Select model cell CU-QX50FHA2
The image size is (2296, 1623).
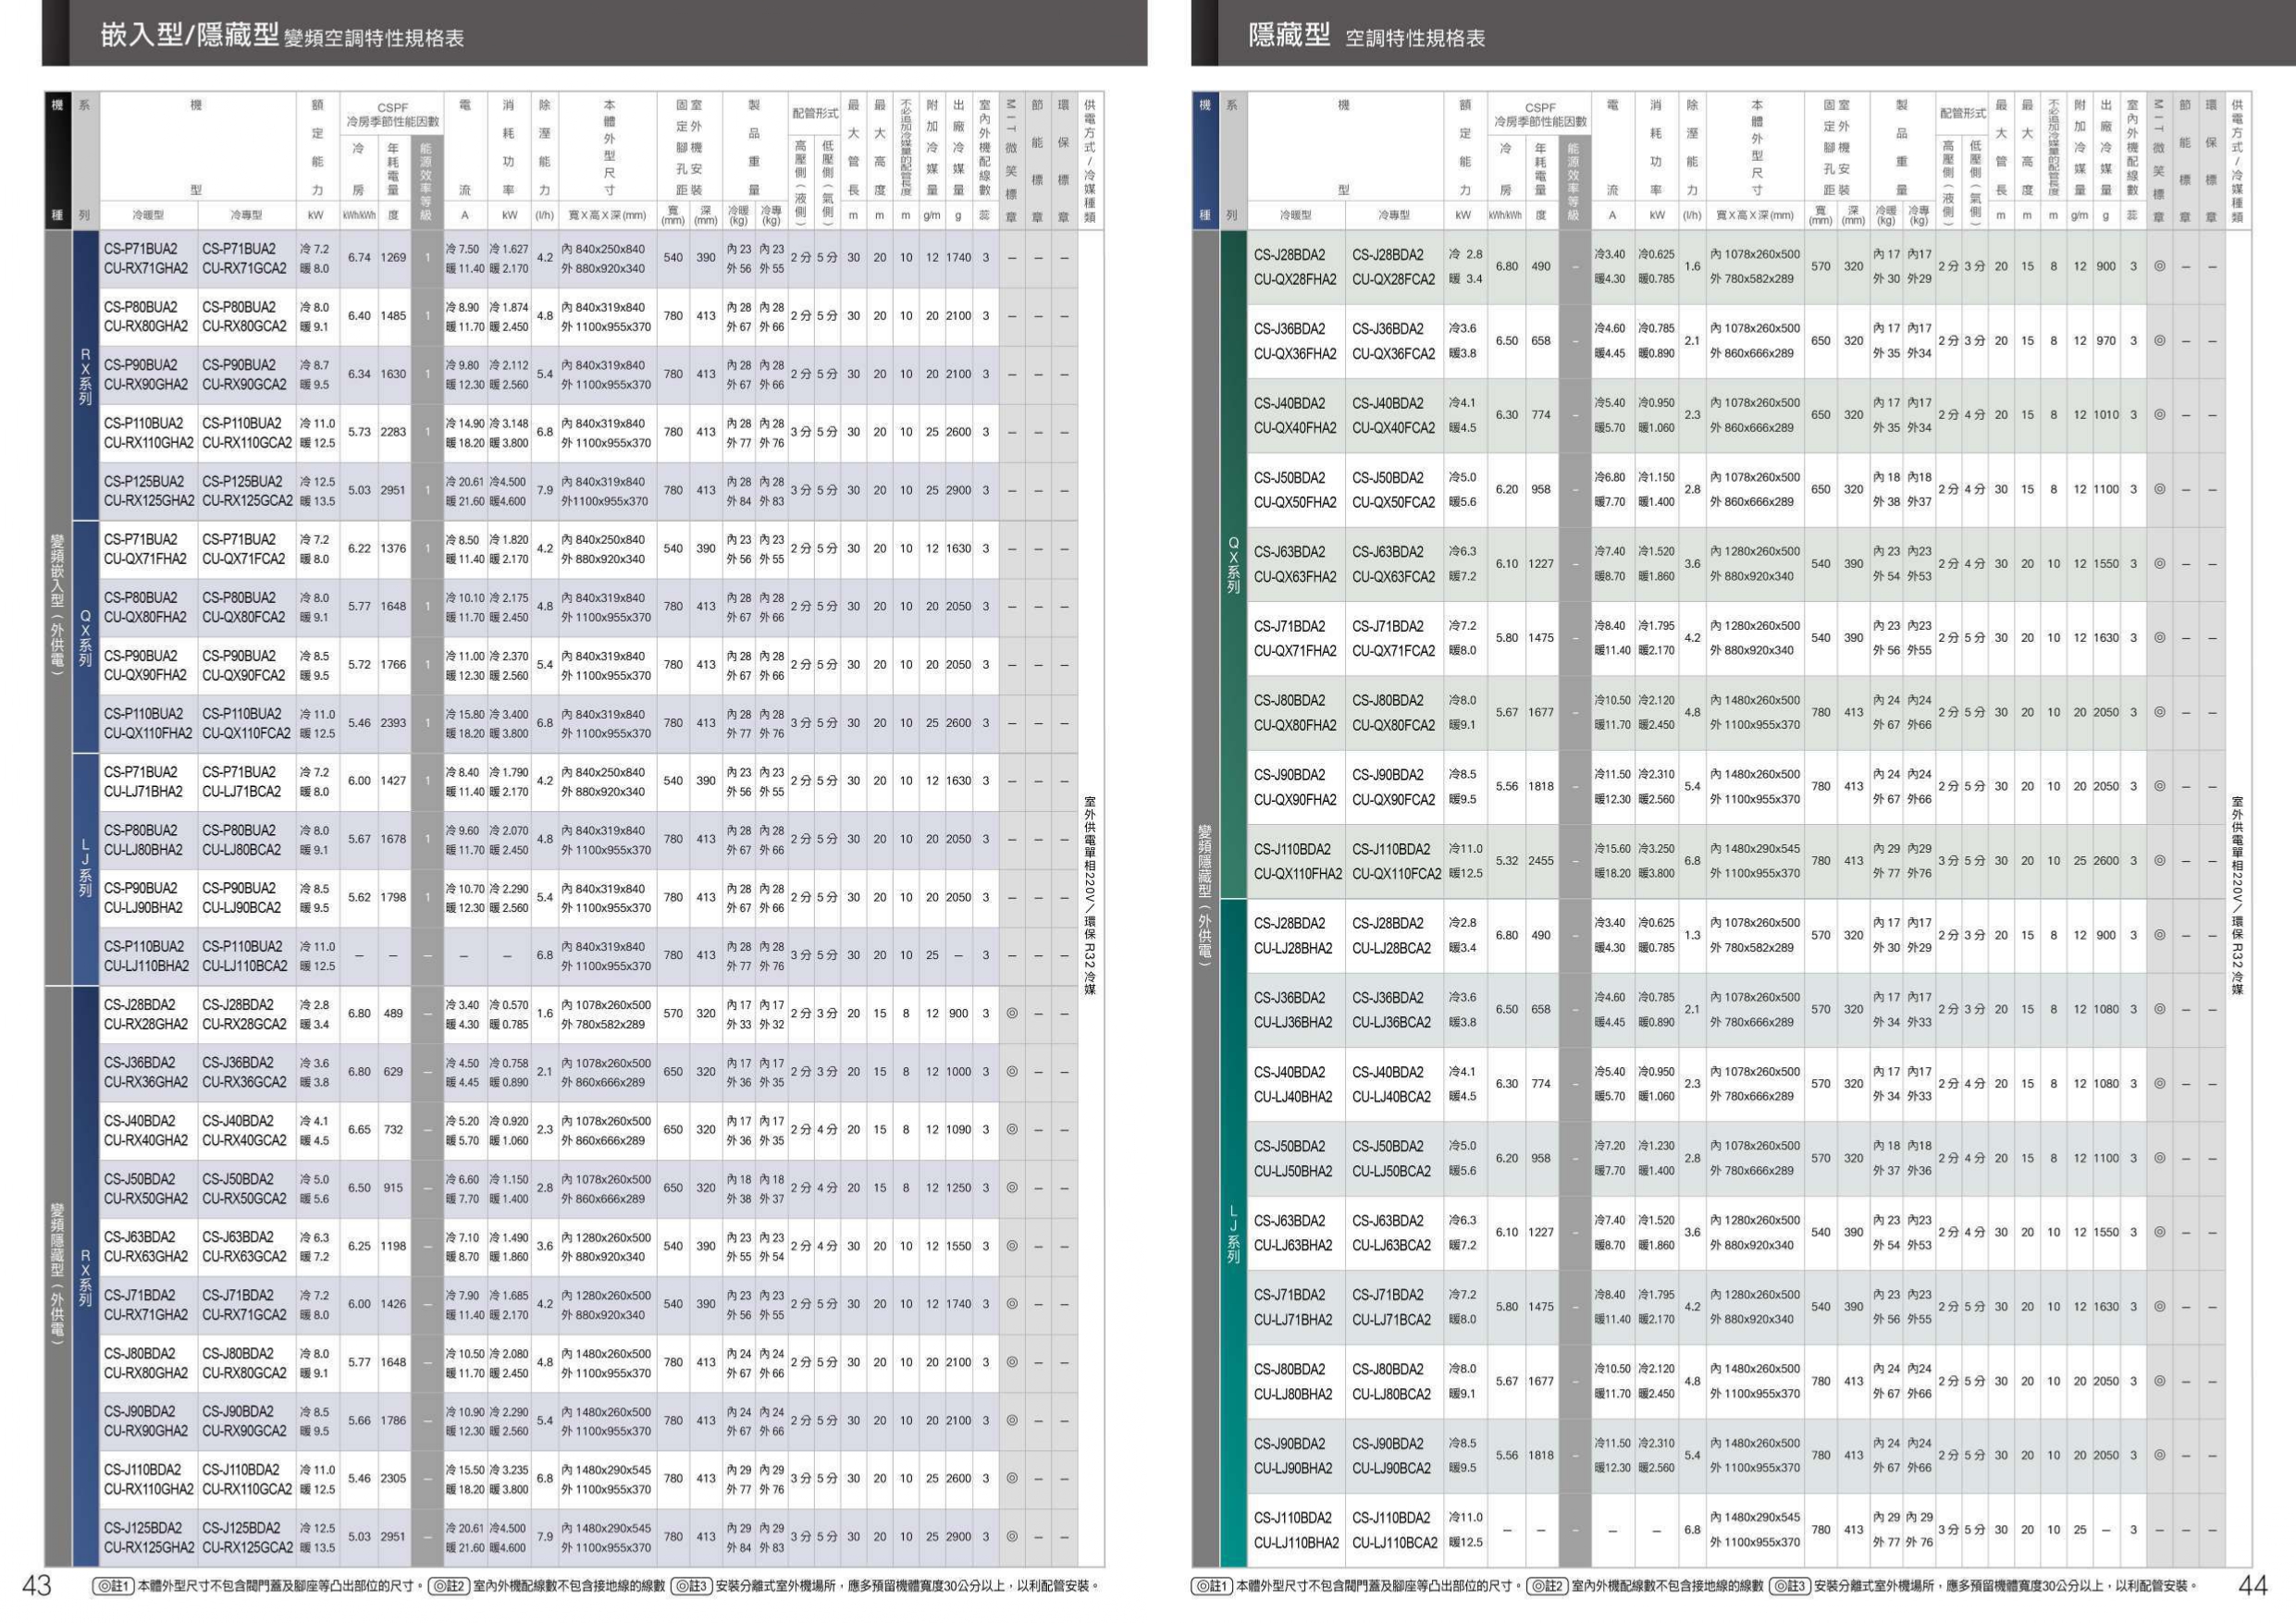point(1295,502)
